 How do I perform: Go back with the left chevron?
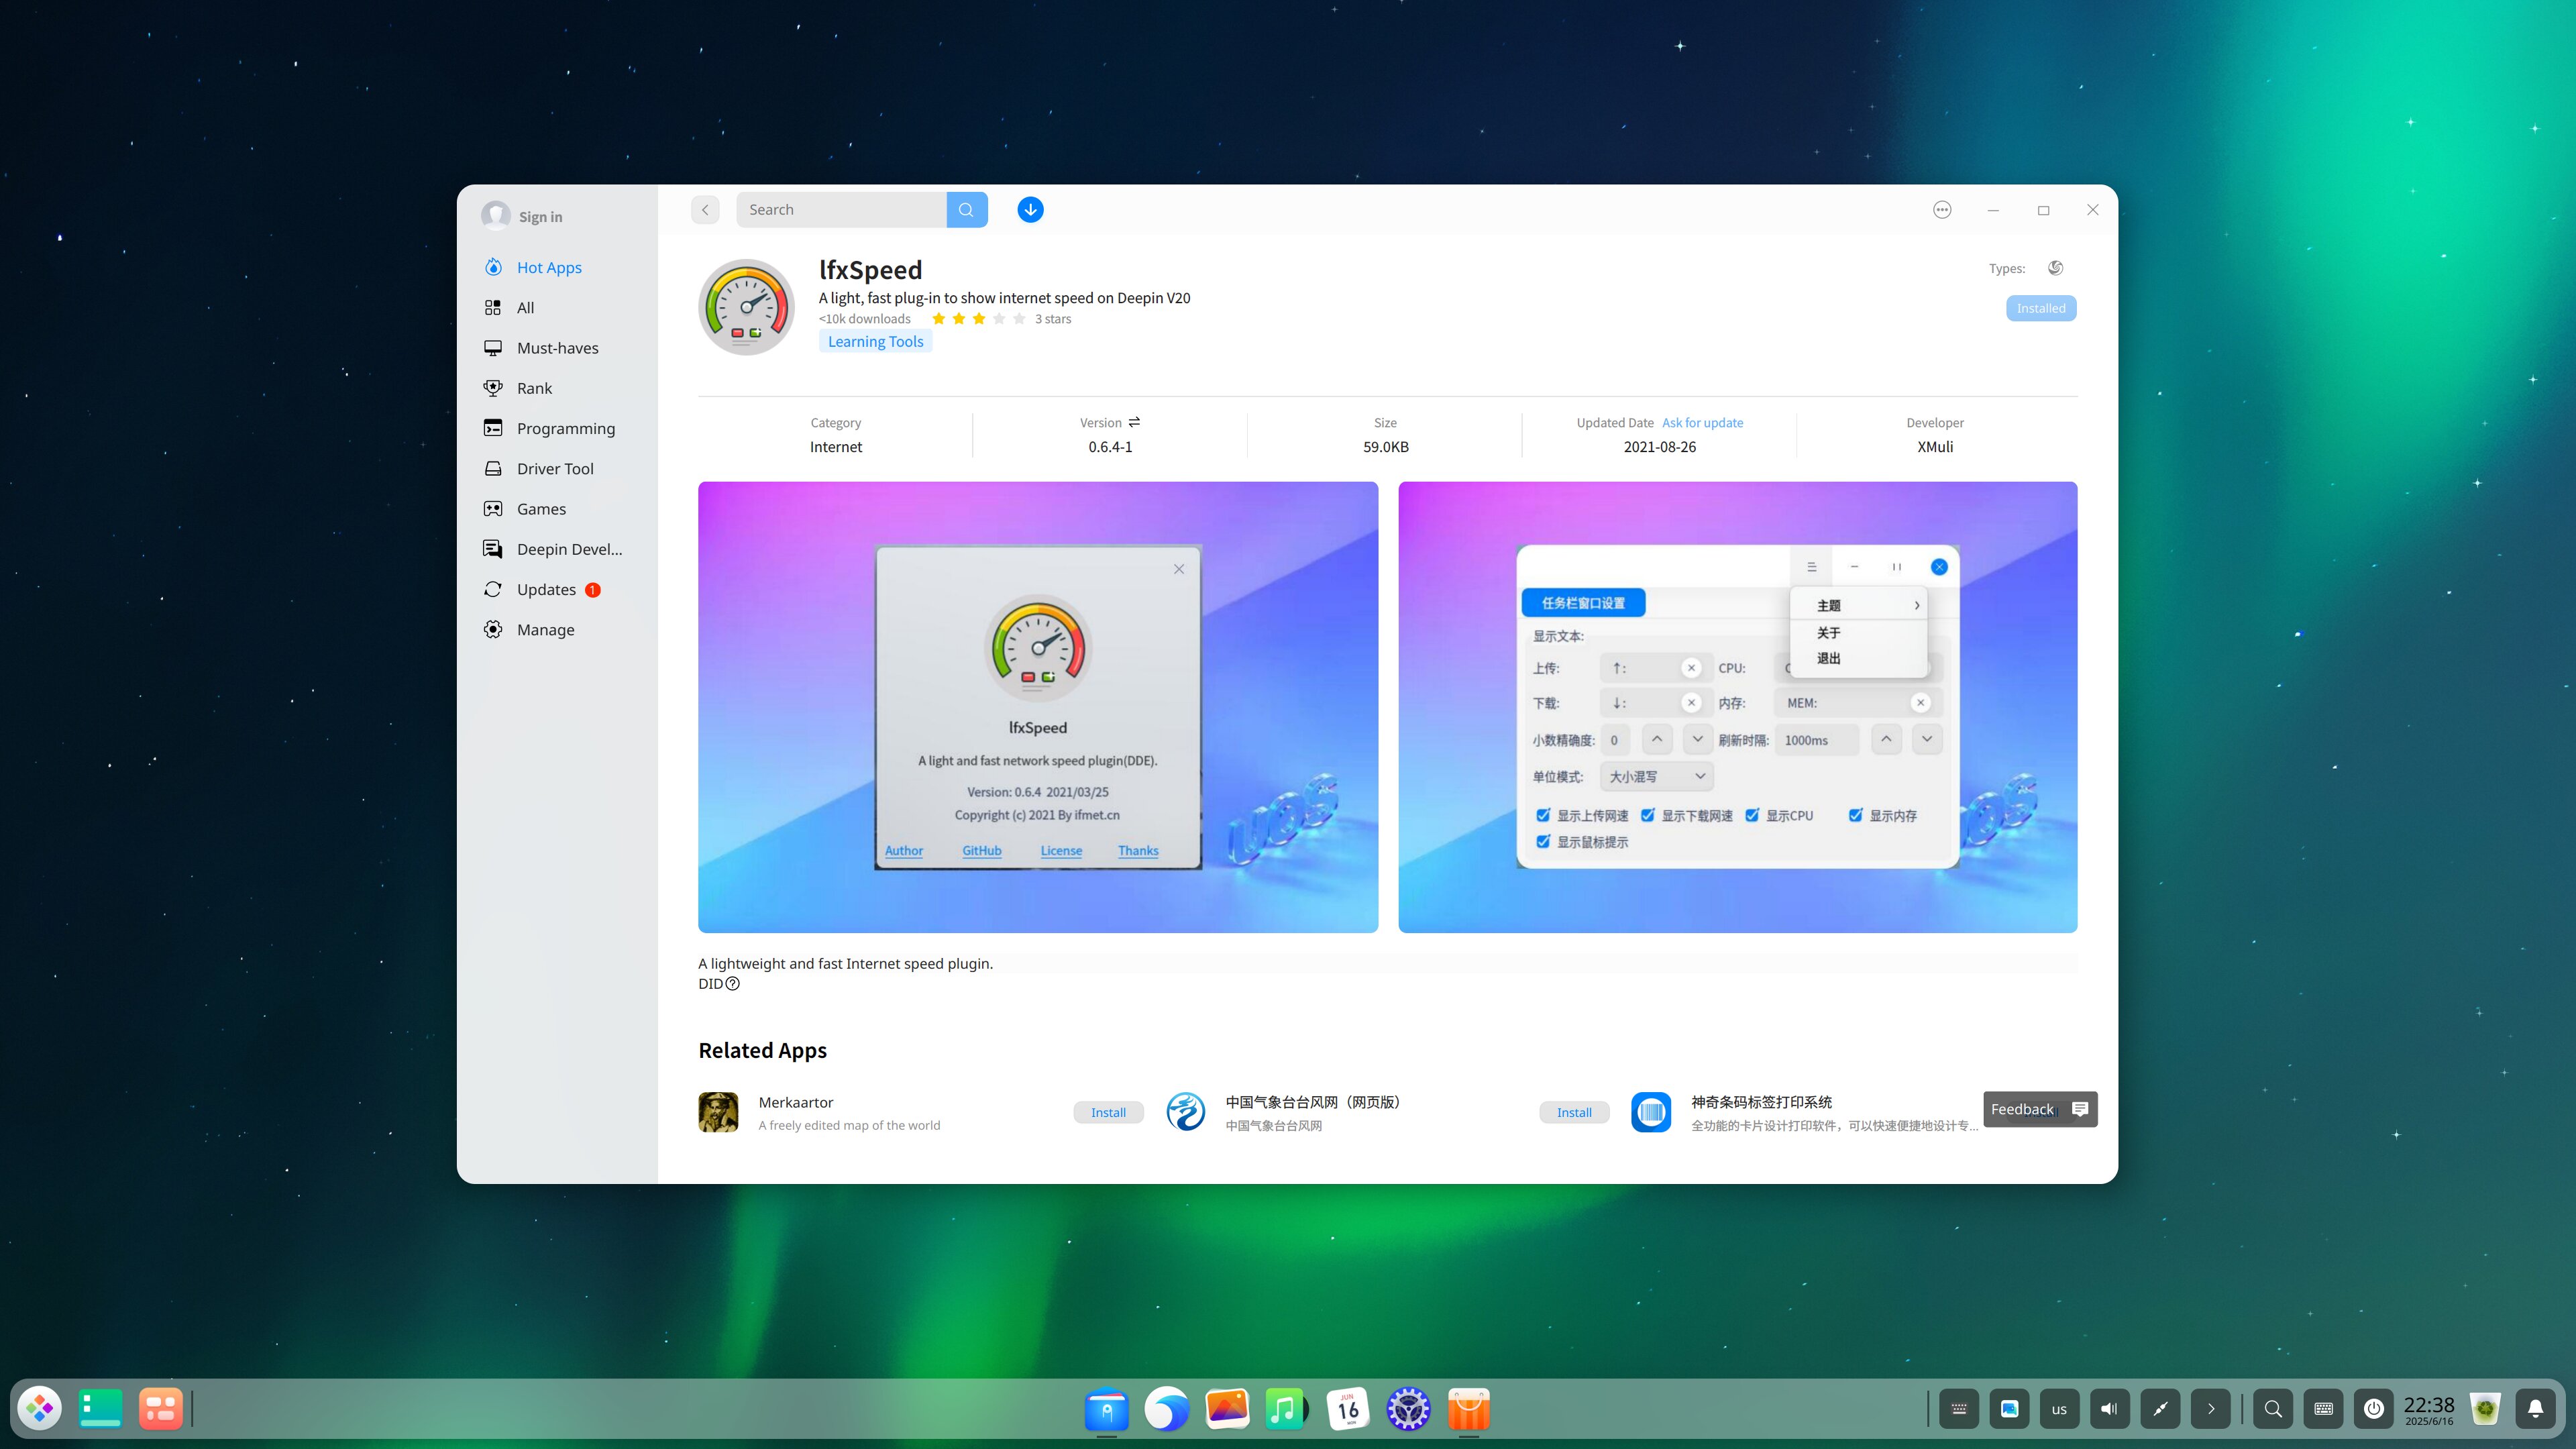(x=705, y=209)
